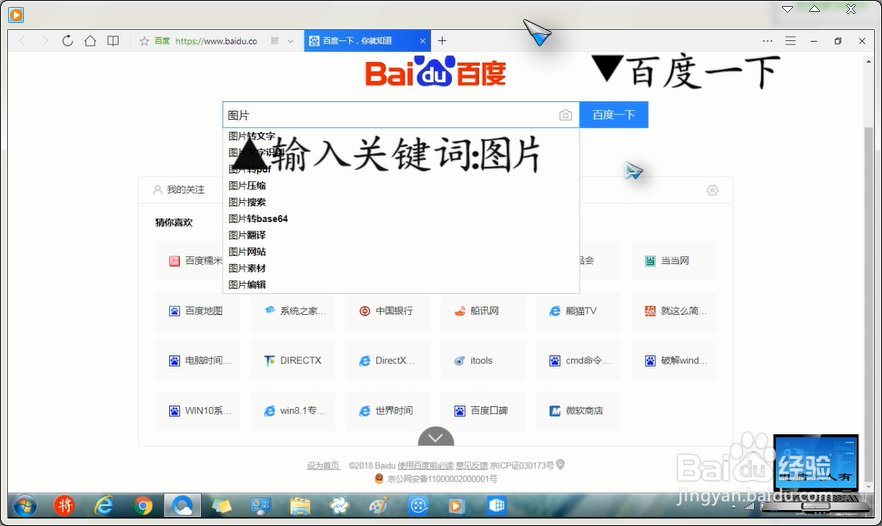882x526 pixels.
Task: Open the browser three-dots more menu
Action: click(x=767, y=41)
